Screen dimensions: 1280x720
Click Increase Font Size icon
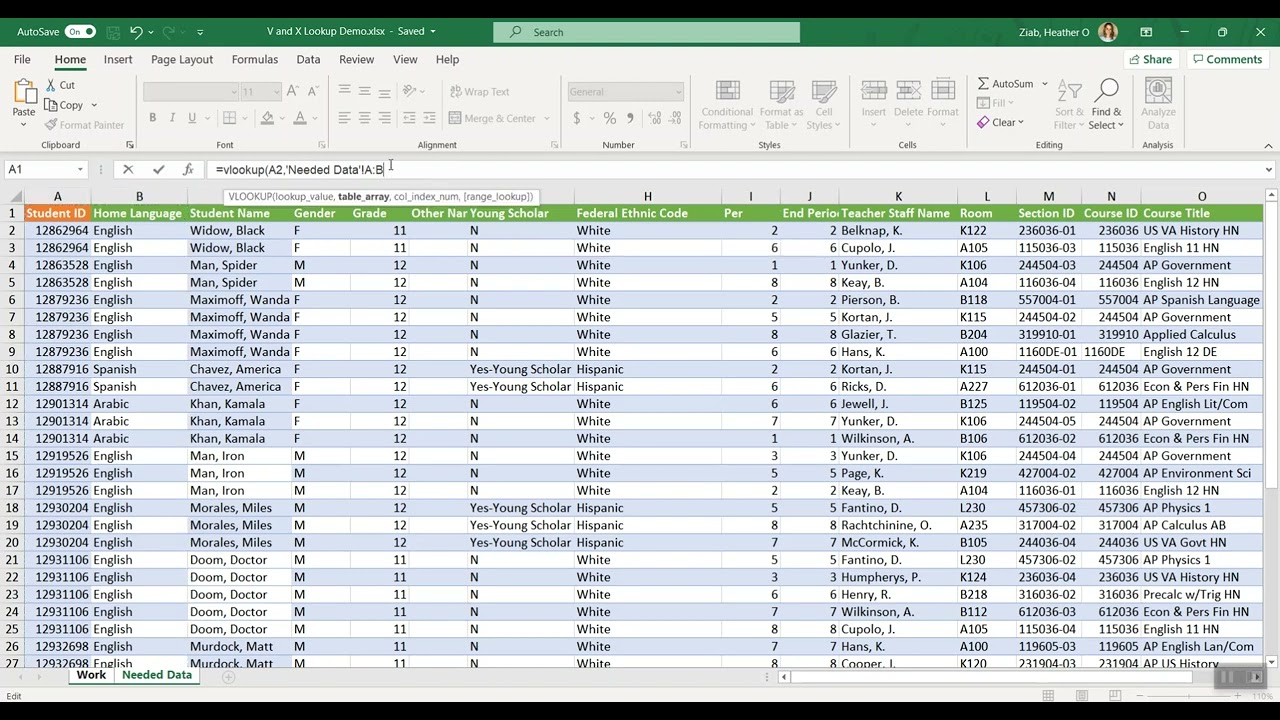point(293,92)
